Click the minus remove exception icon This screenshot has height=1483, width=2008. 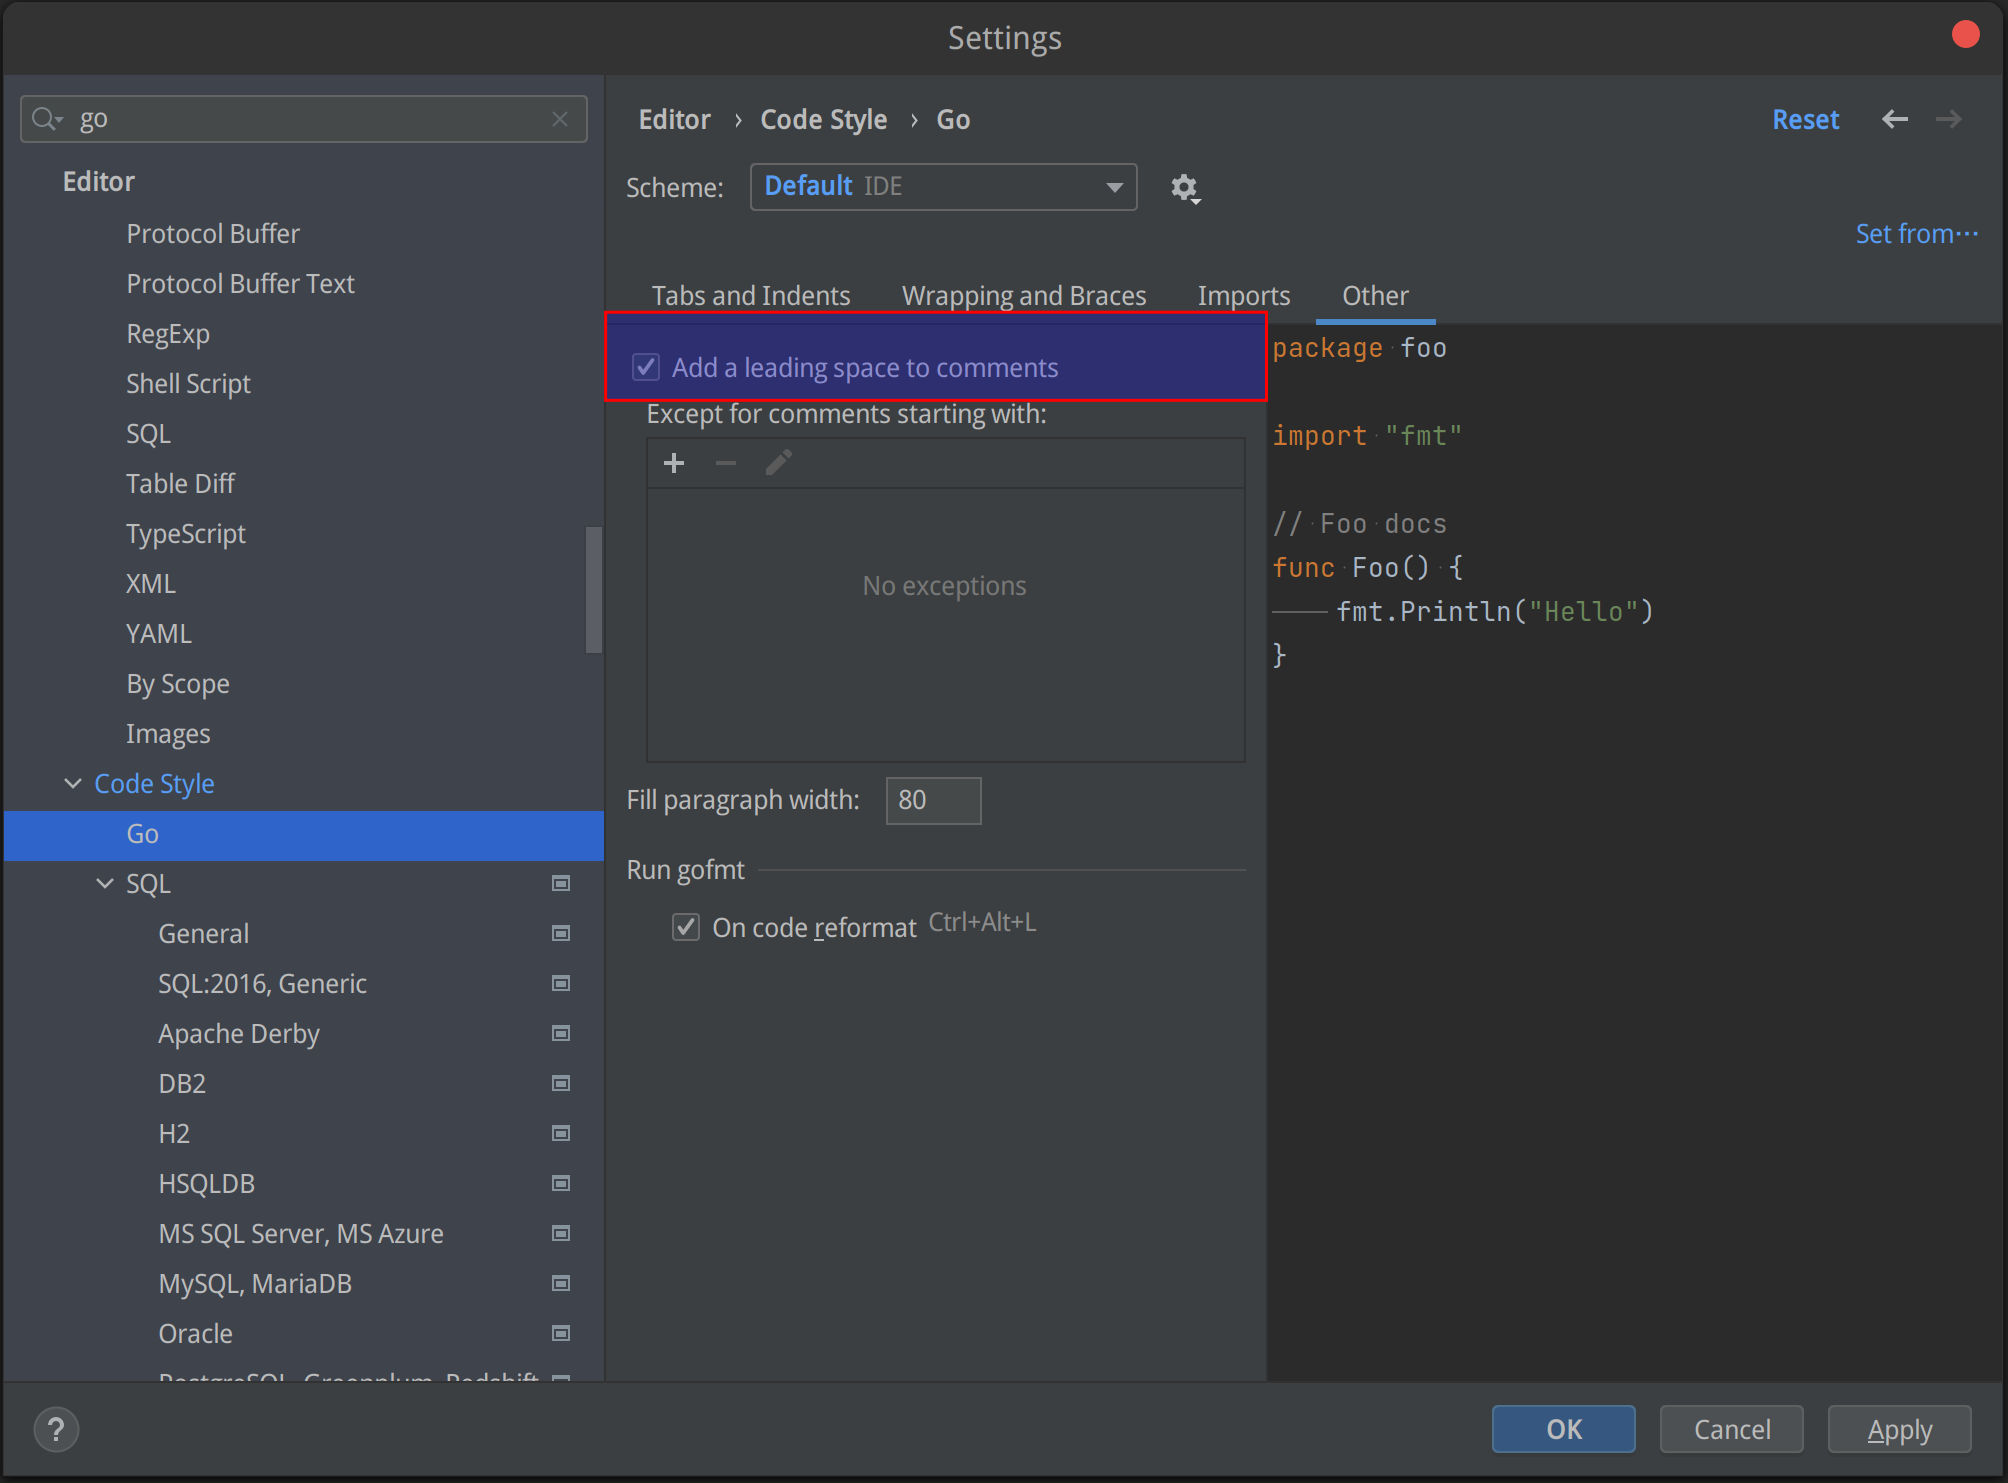(x=726, y=463)
